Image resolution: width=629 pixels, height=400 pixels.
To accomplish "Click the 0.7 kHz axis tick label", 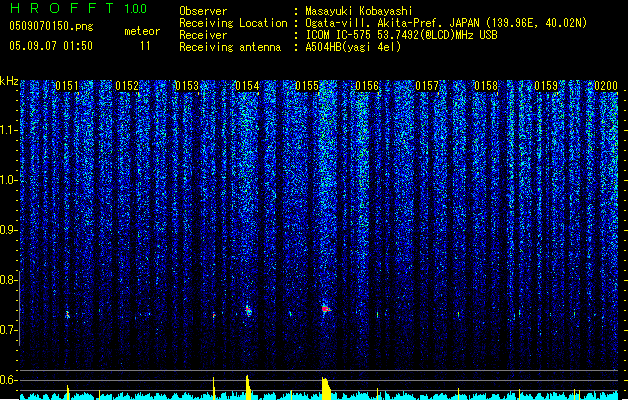I will click(x=9, y=330).
